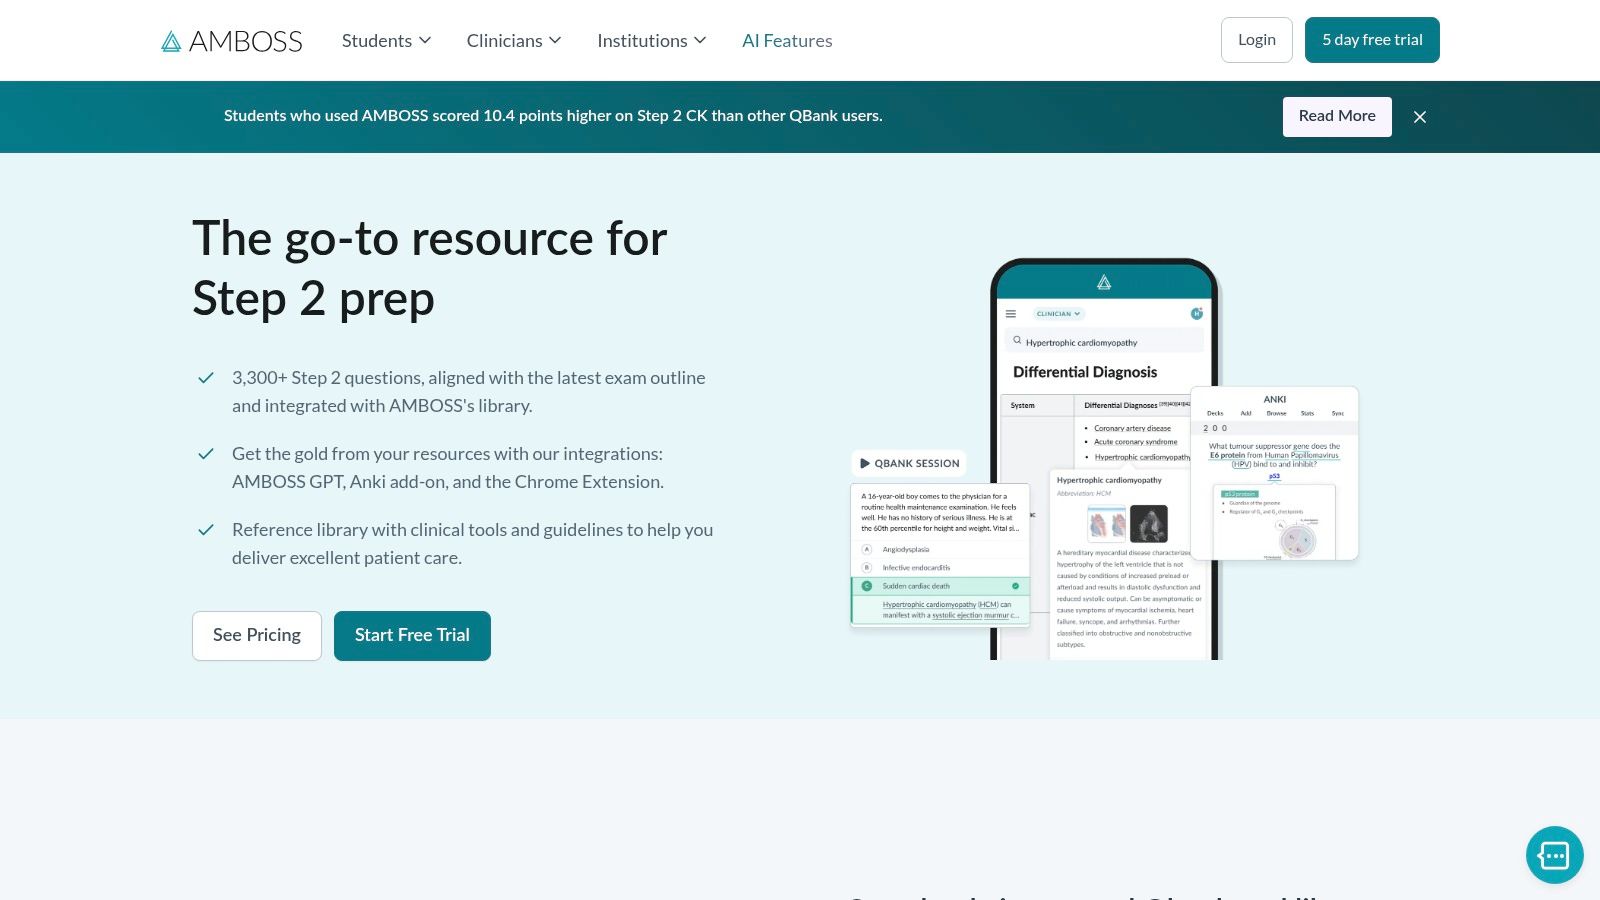Expand the Students dropdown

[x=386, y=40]
